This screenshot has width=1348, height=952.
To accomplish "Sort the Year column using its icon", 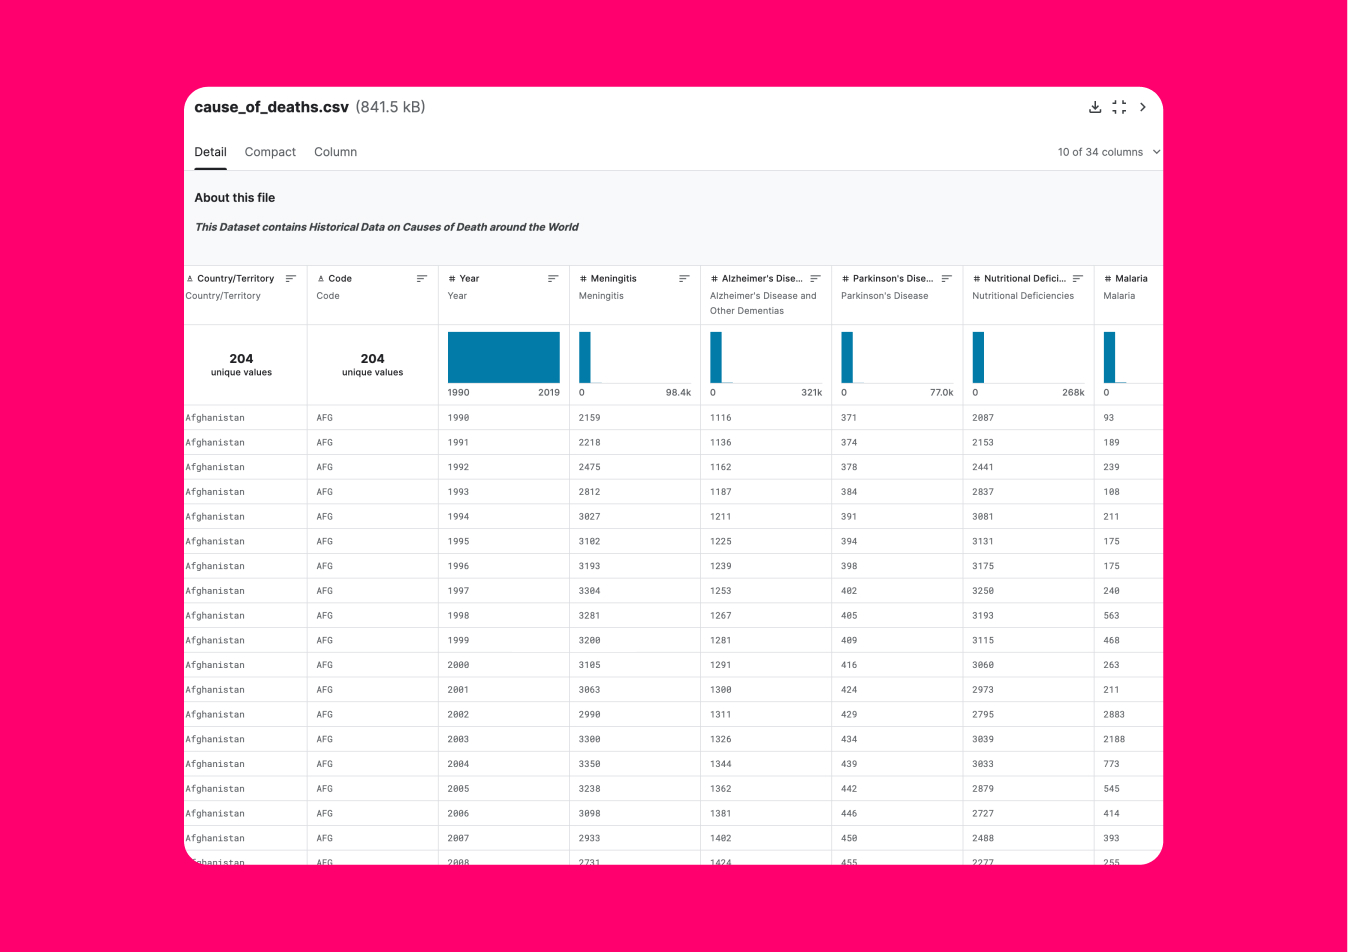I will pyautogui.click(x=553, y=279).
